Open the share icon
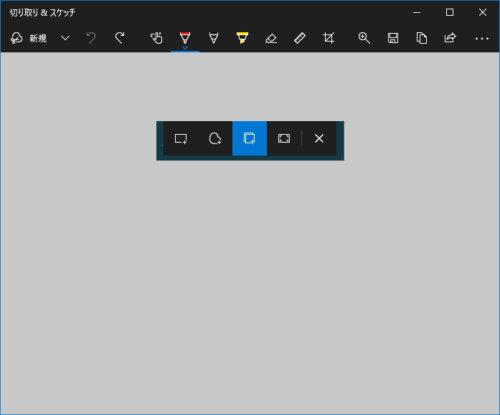Screen dimensions: 500x415 pos(450,38)
